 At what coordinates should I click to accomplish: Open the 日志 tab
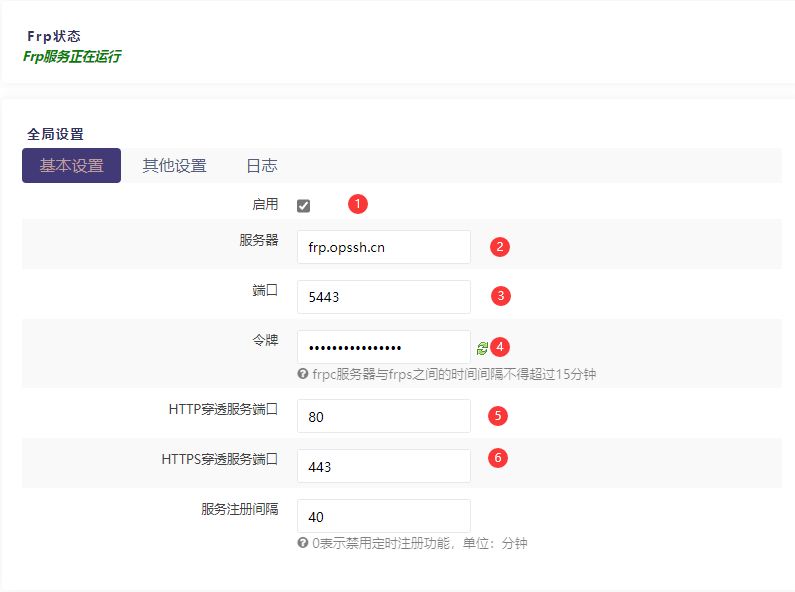pos(262,165)
